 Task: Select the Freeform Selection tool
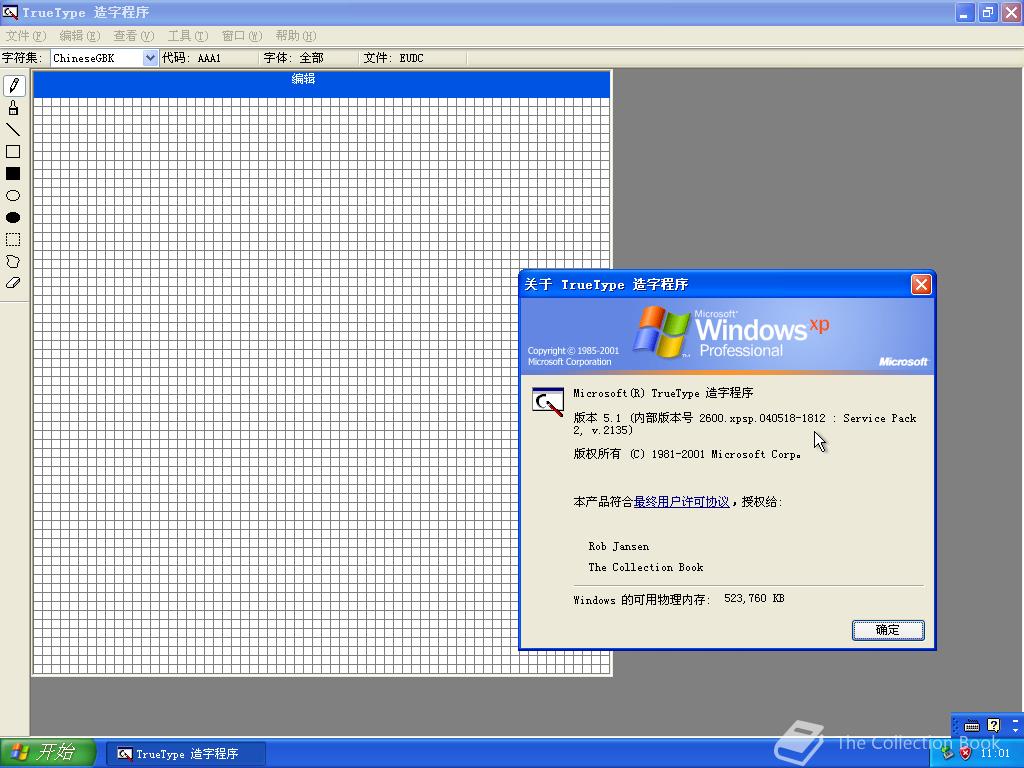14,261
